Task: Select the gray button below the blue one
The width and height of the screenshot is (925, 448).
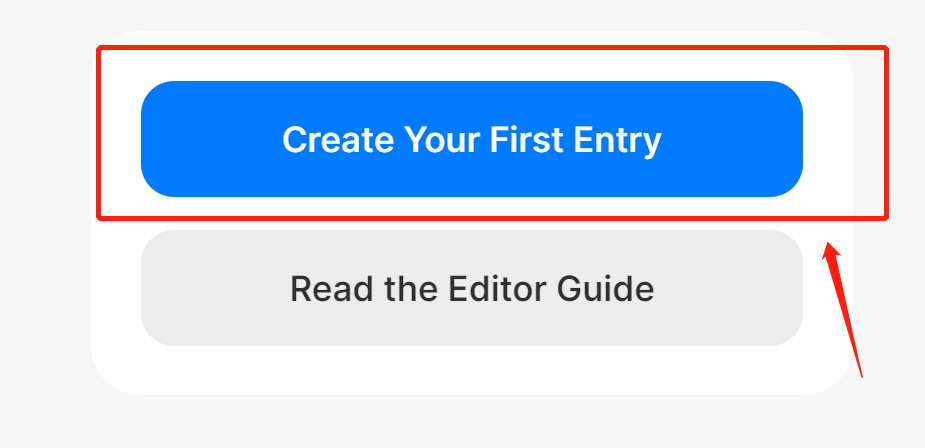Action: [471, 288]
